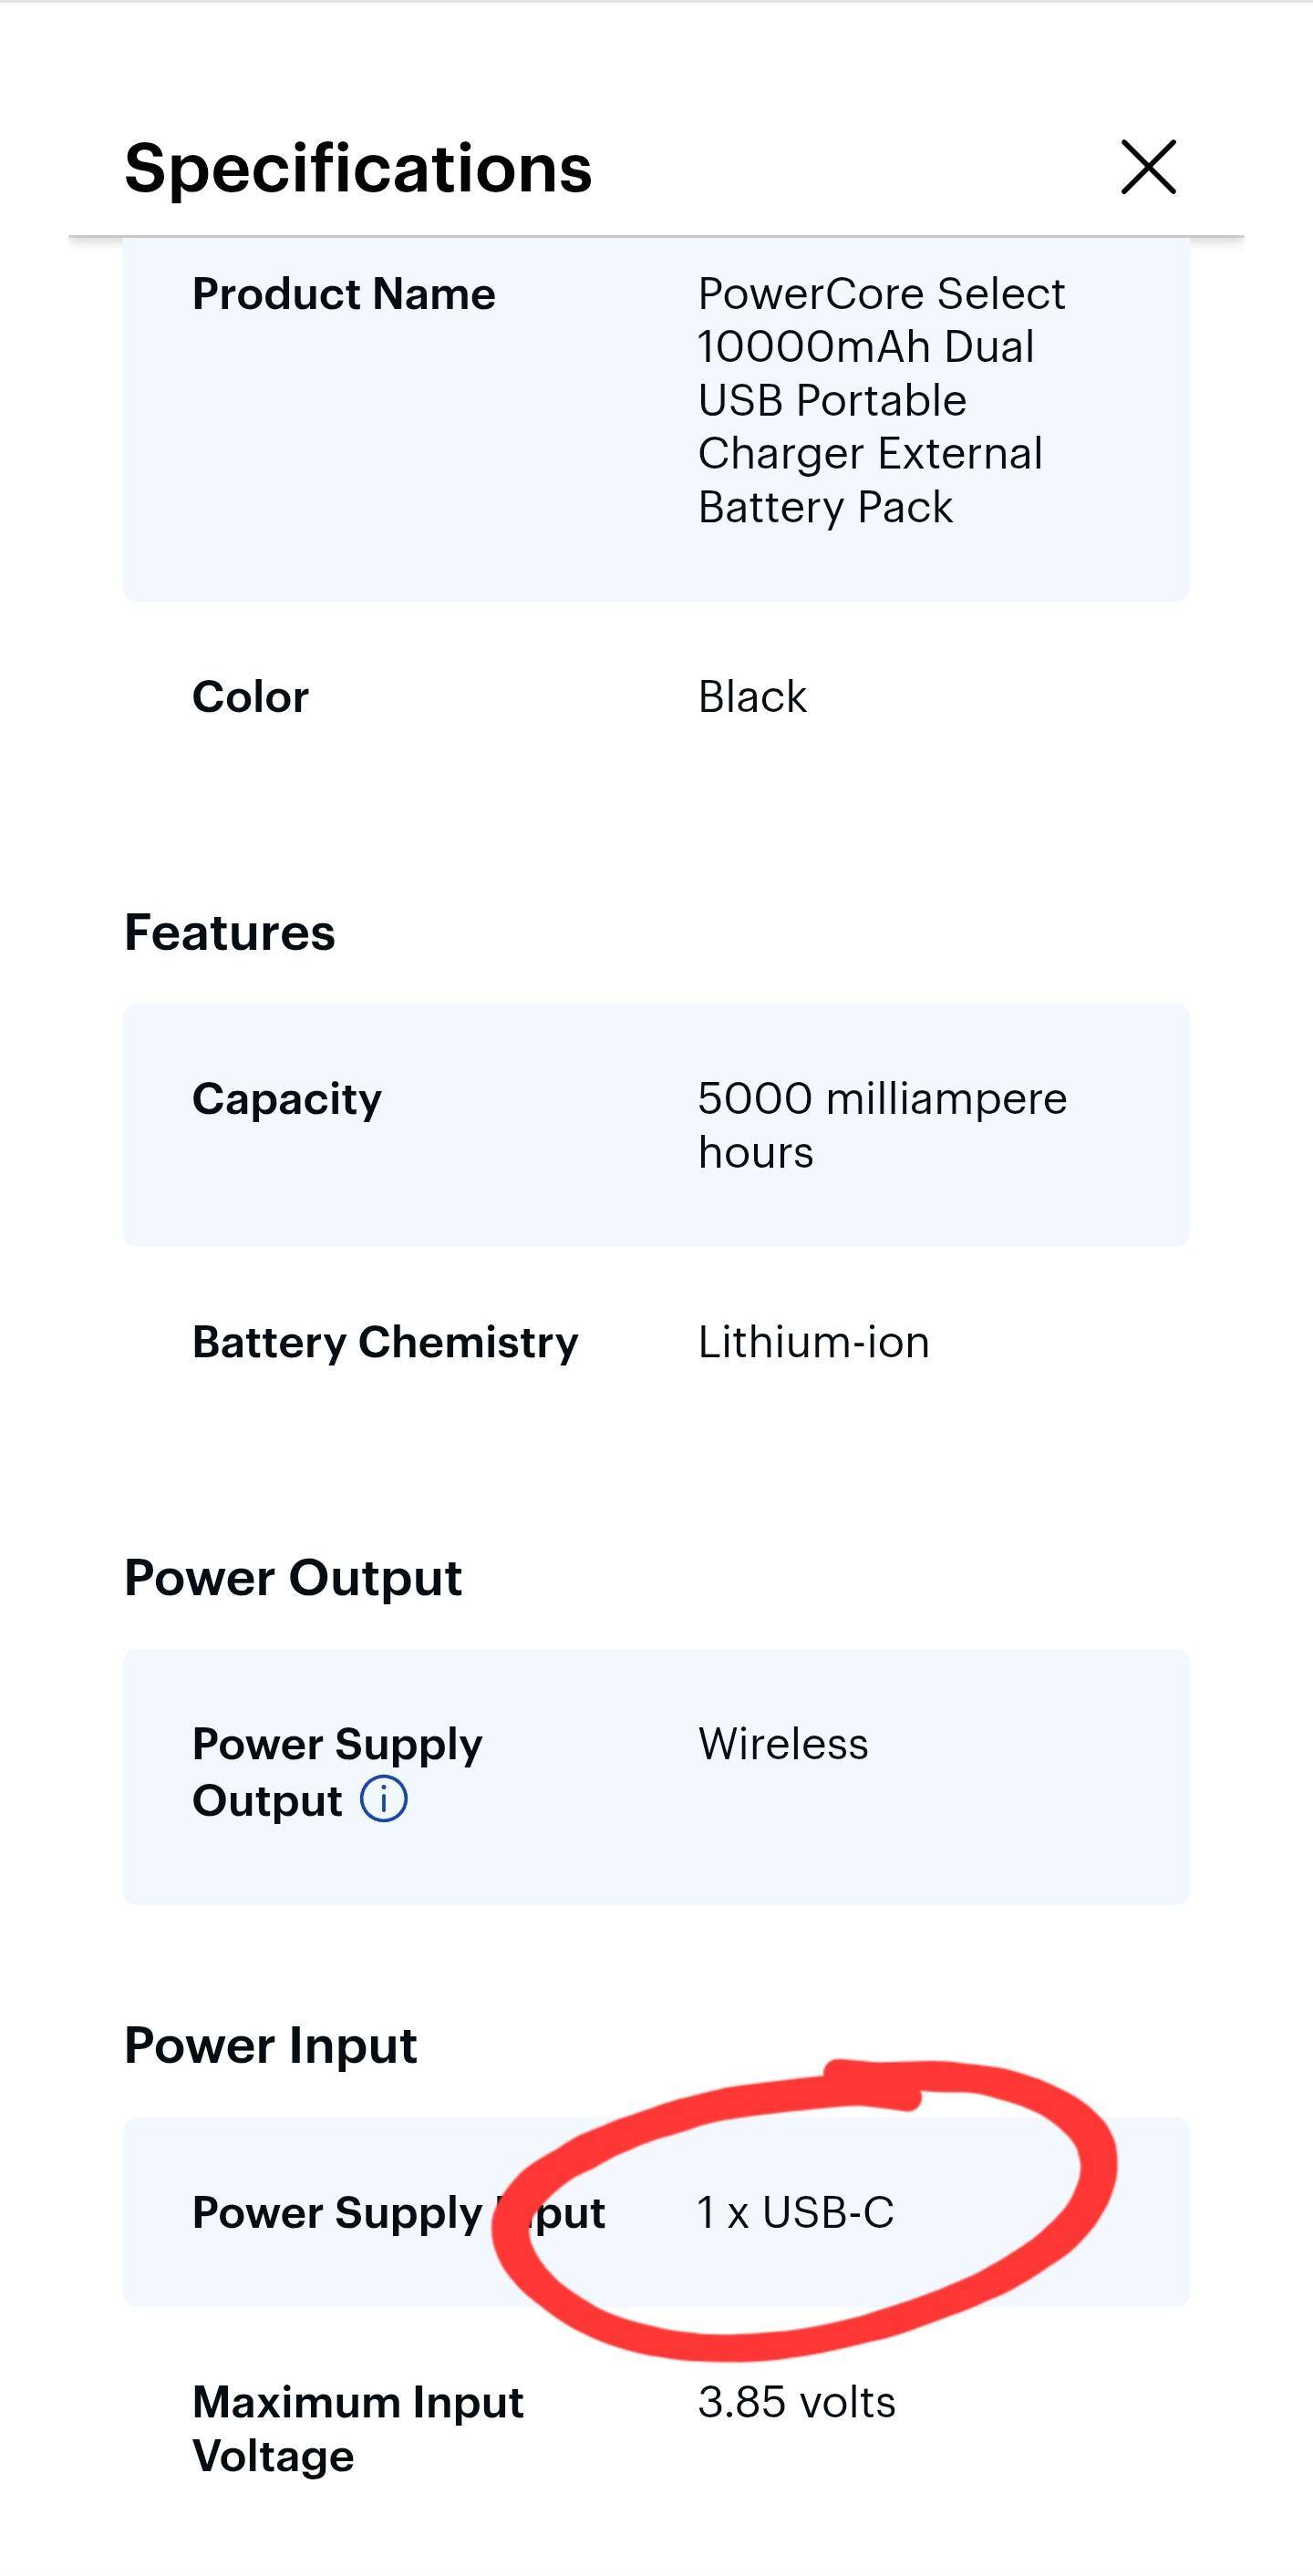Viewport: 1313px width, 2576px height.
Task: Click the Wireless output value
Action: point(782,1744)
